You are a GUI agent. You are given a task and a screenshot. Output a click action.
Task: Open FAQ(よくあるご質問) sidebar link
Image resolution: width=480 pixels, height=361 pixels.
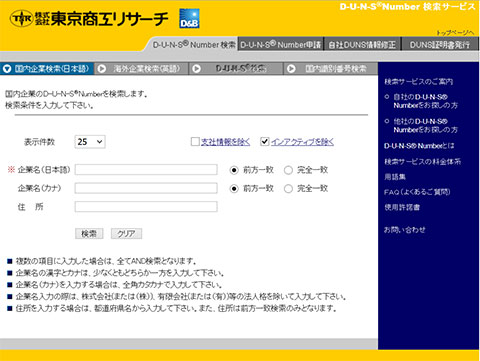click(x=417, y=192)
